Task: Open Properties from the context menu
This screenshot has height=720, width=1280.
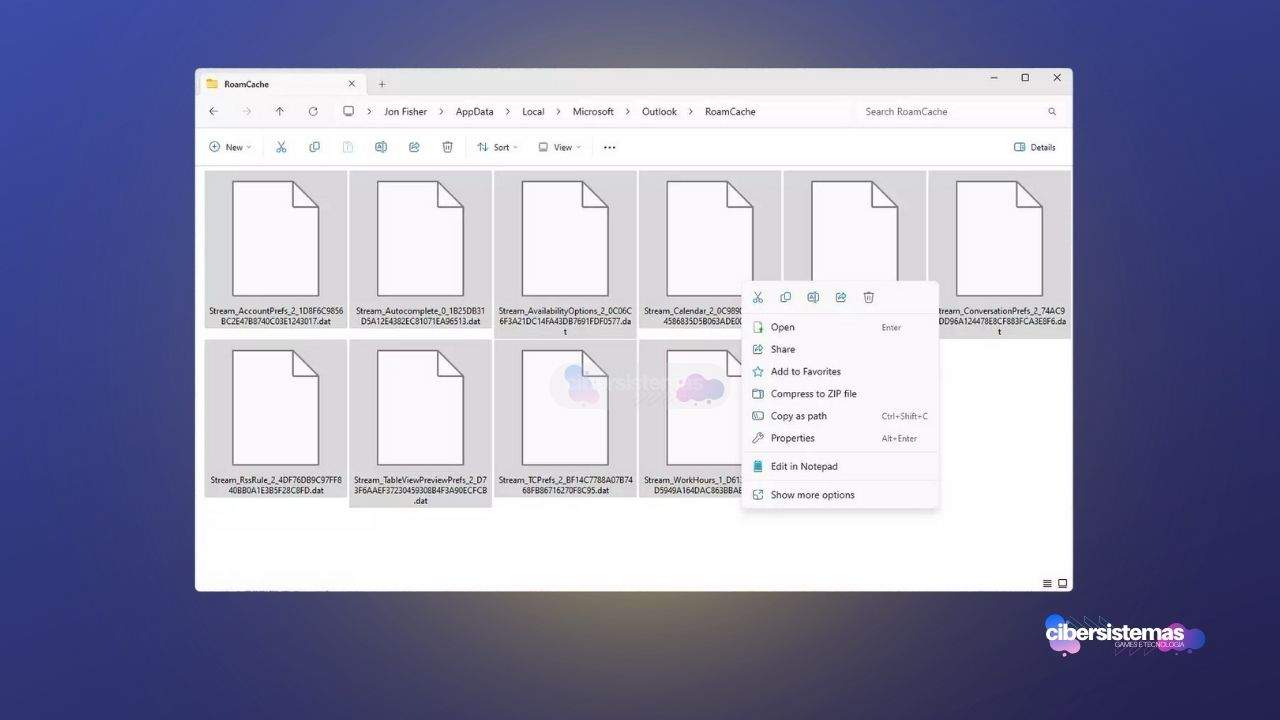Action: [840, 438]
